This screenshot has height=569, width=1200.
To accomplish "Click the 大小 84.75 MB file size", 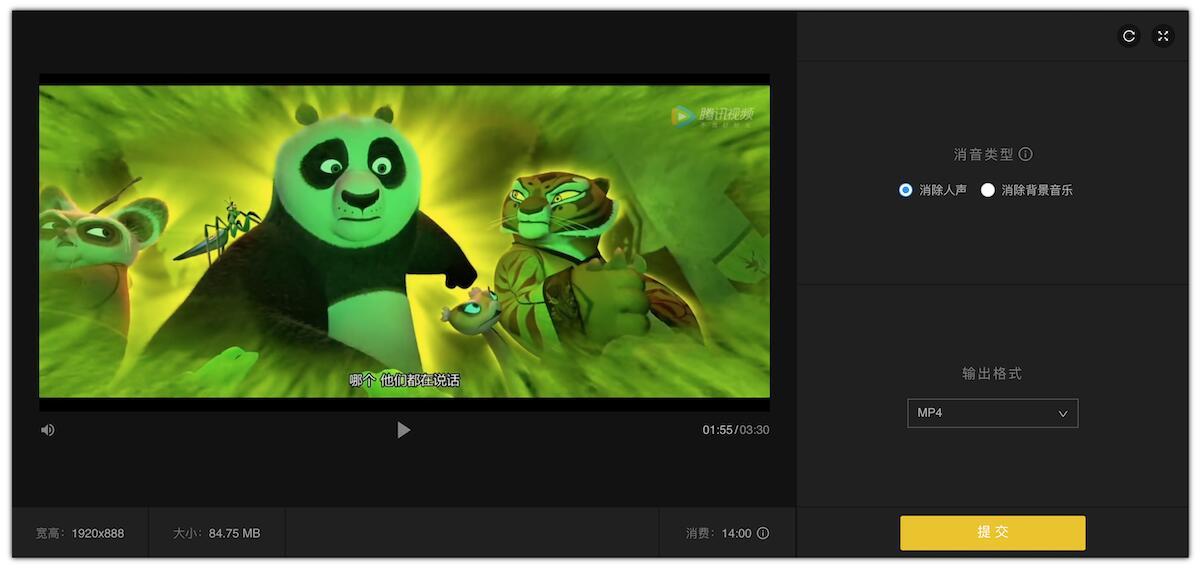I will [216, 533].
